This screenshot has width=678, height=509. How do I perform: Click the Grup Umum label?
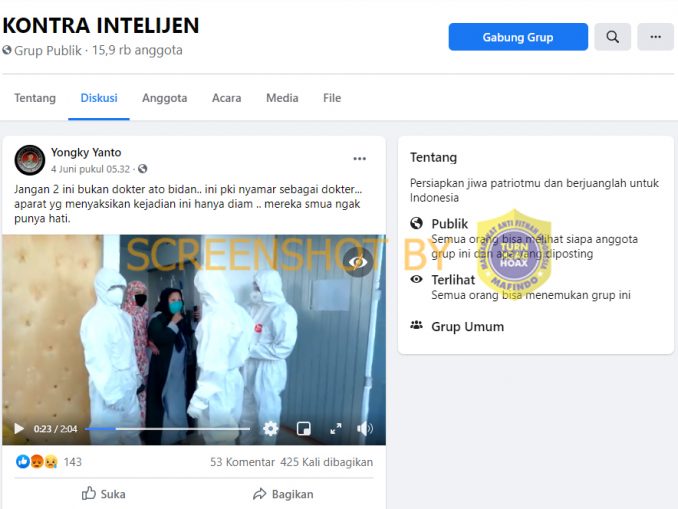(468, 327)
